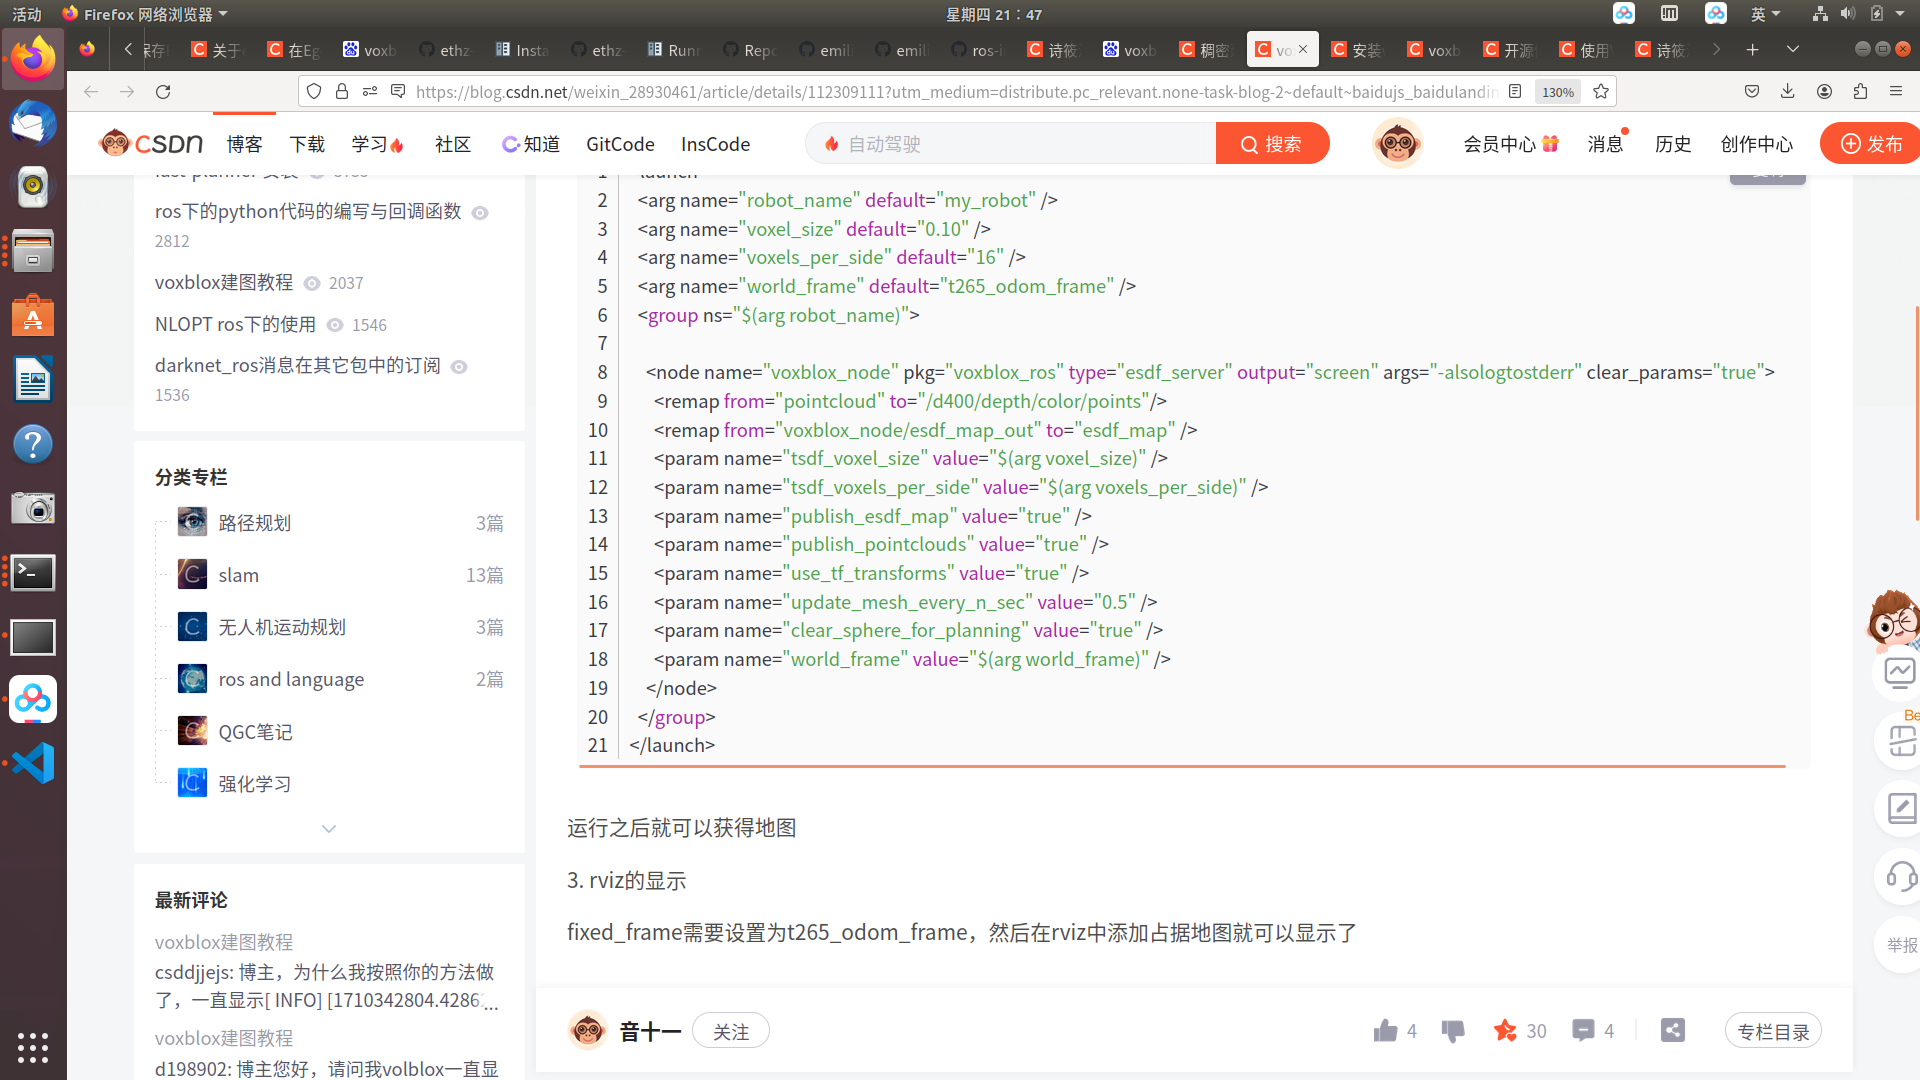Image resolution: width=1920 pixels, height=1080 pixels.
Task: Open the note editing icon on right sidebar
Action: click(1899, 809)
